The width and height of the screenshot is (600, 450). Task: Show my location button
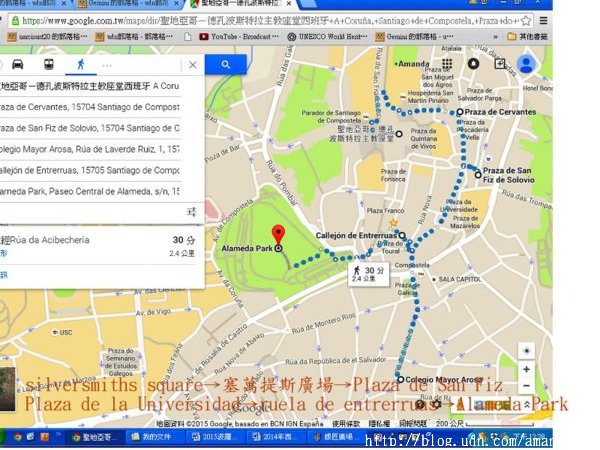point(527,351)
